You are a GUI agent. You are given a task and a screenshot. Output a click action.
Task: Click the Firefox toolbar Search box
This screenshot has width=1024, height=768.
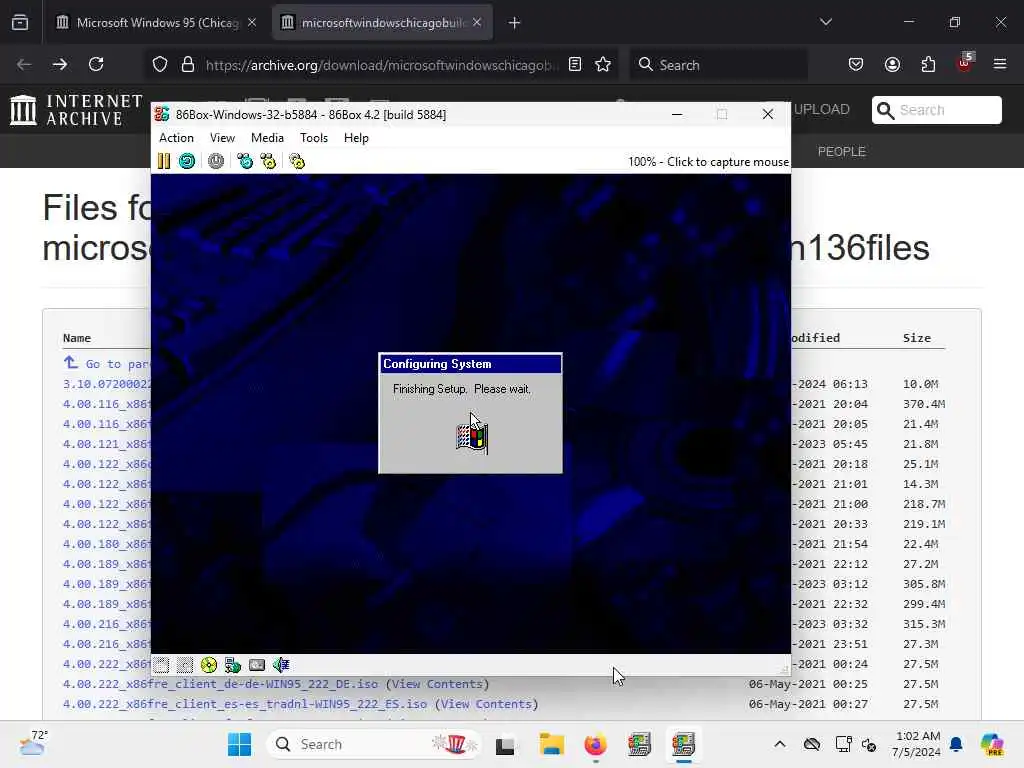point(718,65)
